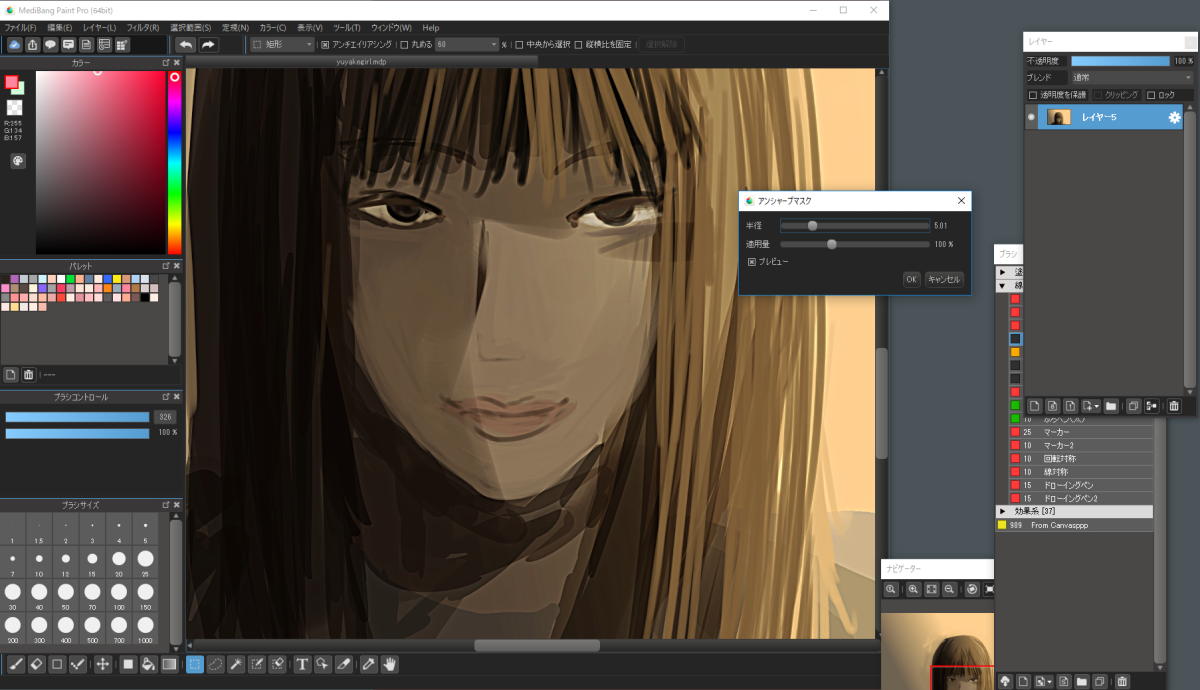Screen dimensions: 1200x690
Task: Open the rounding value dropdown showing 60
Action: click(x=466, y=45)
